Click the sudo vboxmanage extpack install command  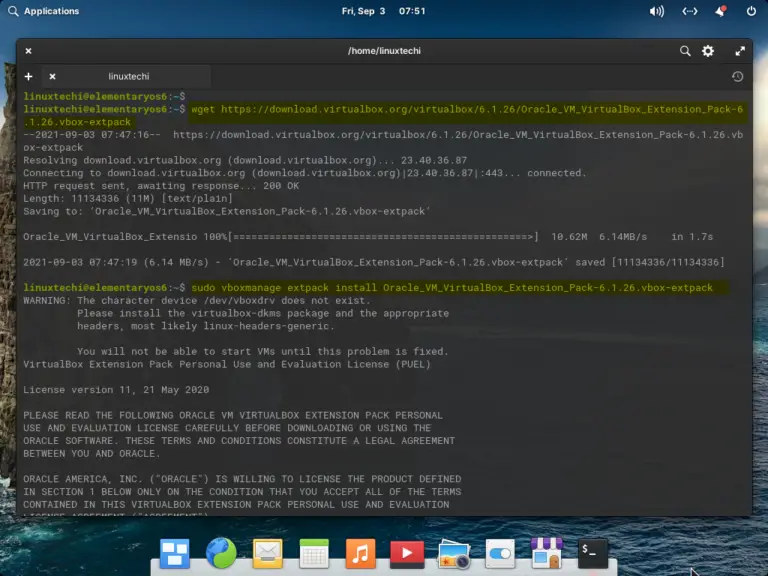pos(452,288)
